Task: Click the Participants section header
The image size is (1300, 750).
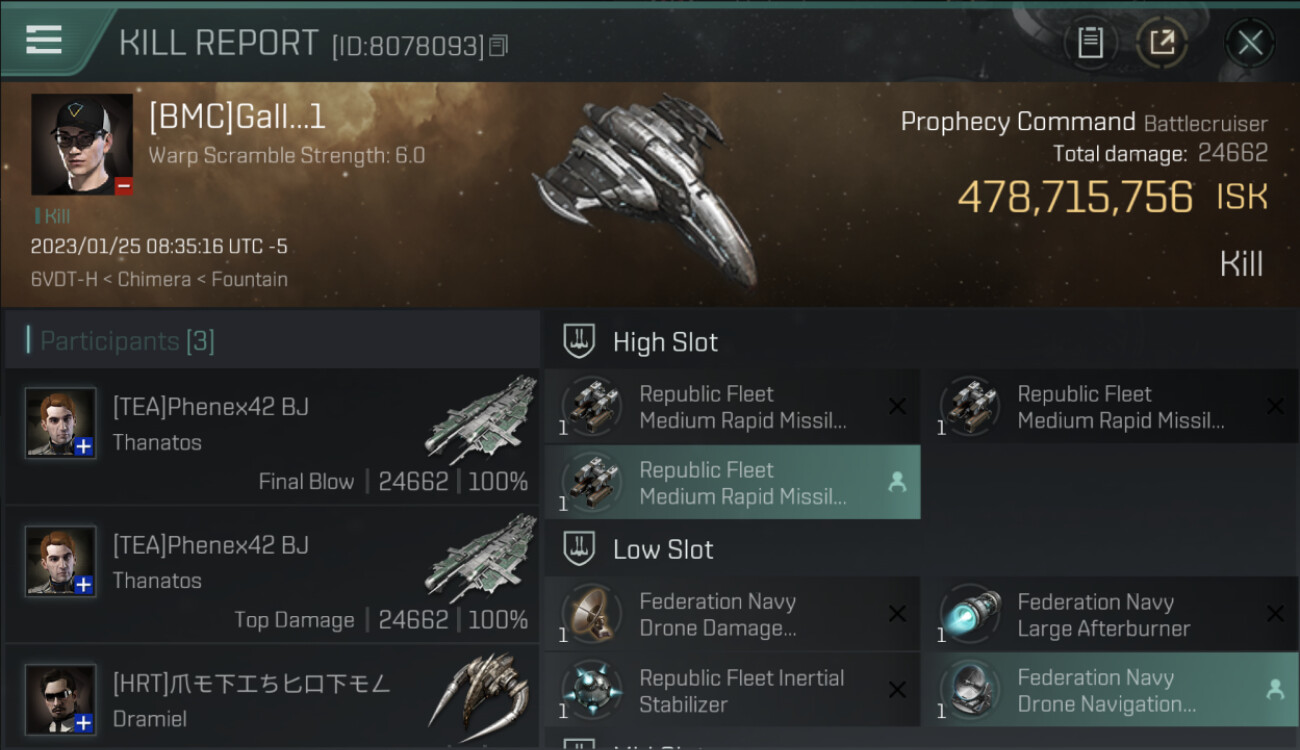Action: (127, 341)
